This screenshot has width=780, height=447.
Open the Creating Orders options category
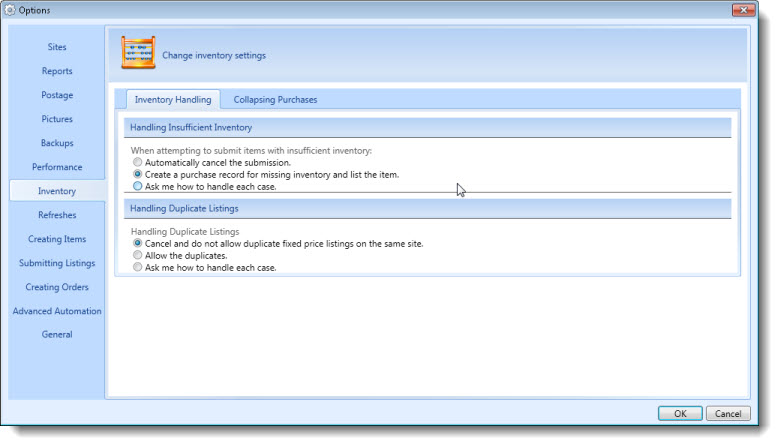point(57,287)
